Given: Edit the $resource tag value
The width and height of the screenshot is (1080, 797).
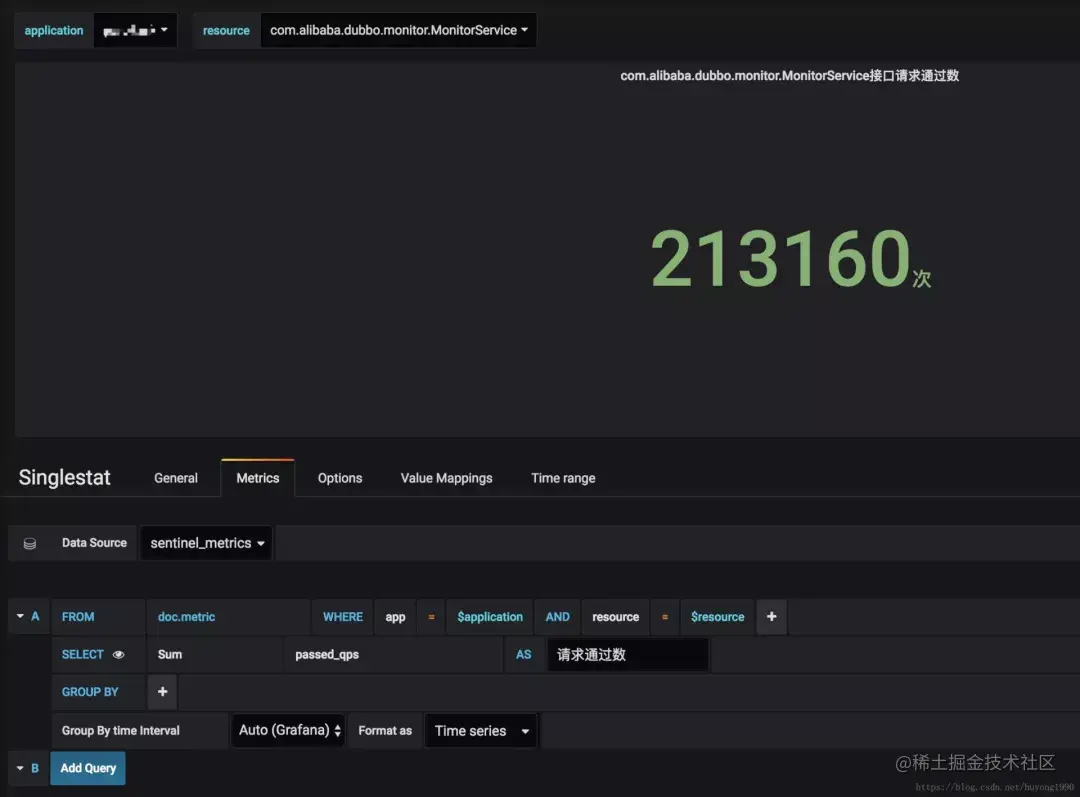Looking at the screenshot, I should click(717, 617).
